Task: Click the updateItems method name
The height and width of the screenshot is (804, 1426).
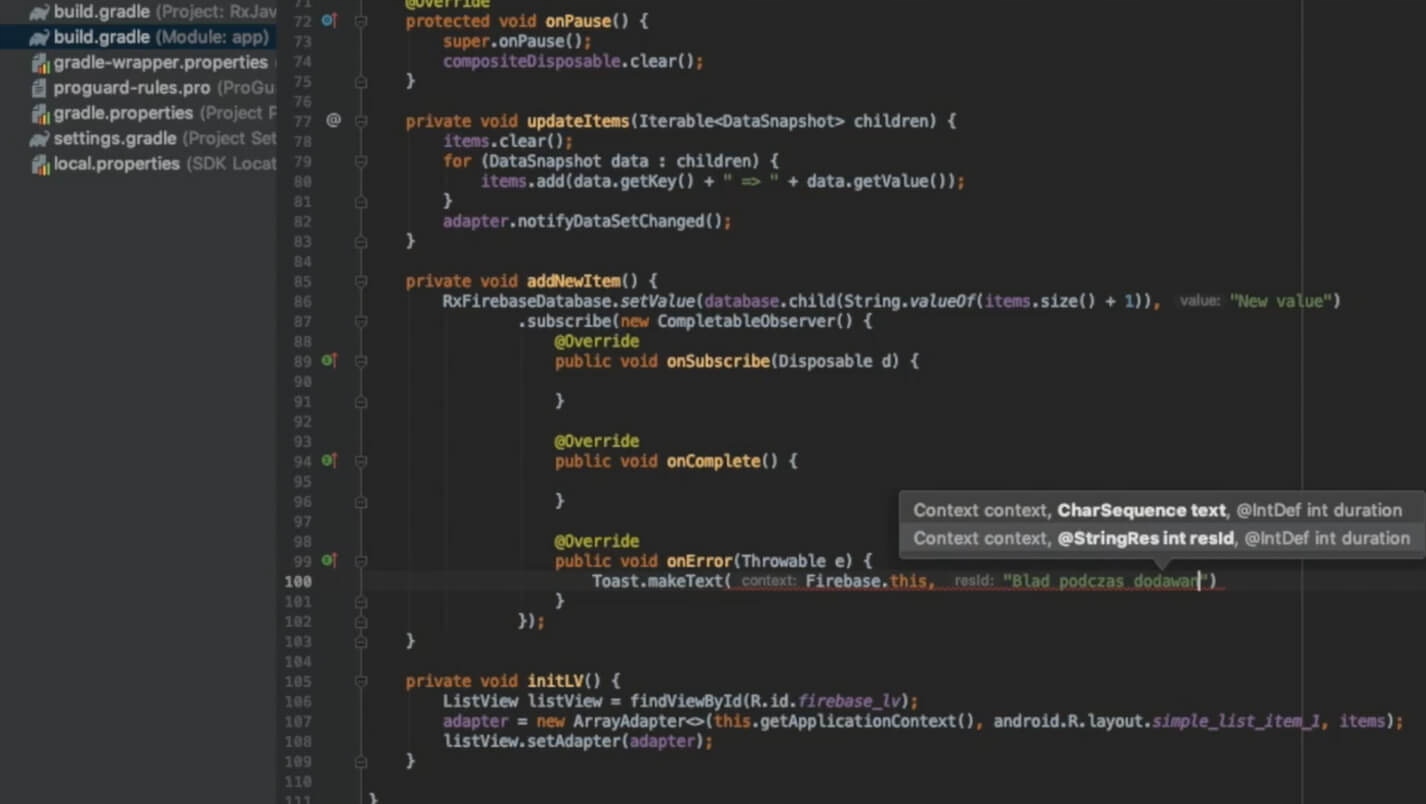Action: (578, 121)
